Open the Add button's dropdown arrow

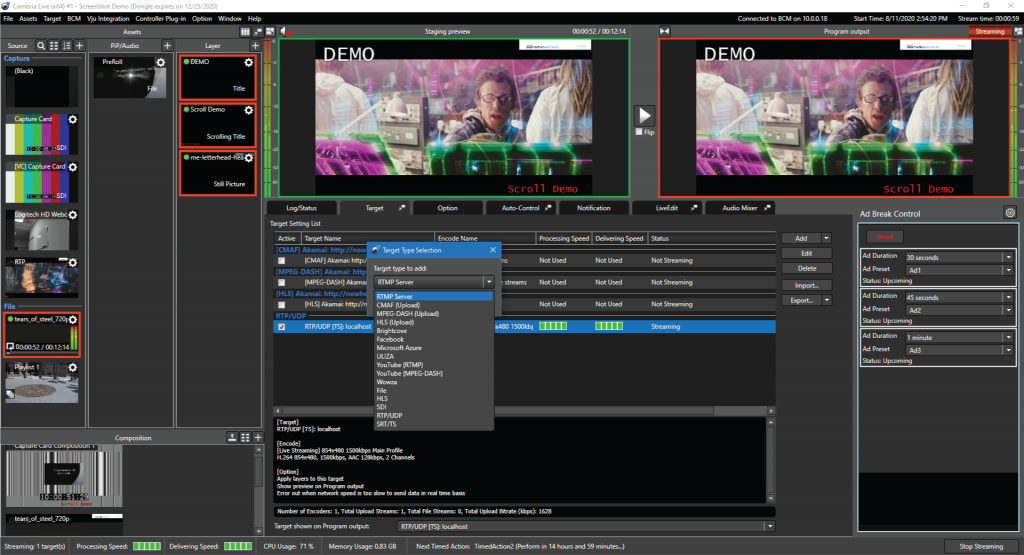tap(826, 239)
